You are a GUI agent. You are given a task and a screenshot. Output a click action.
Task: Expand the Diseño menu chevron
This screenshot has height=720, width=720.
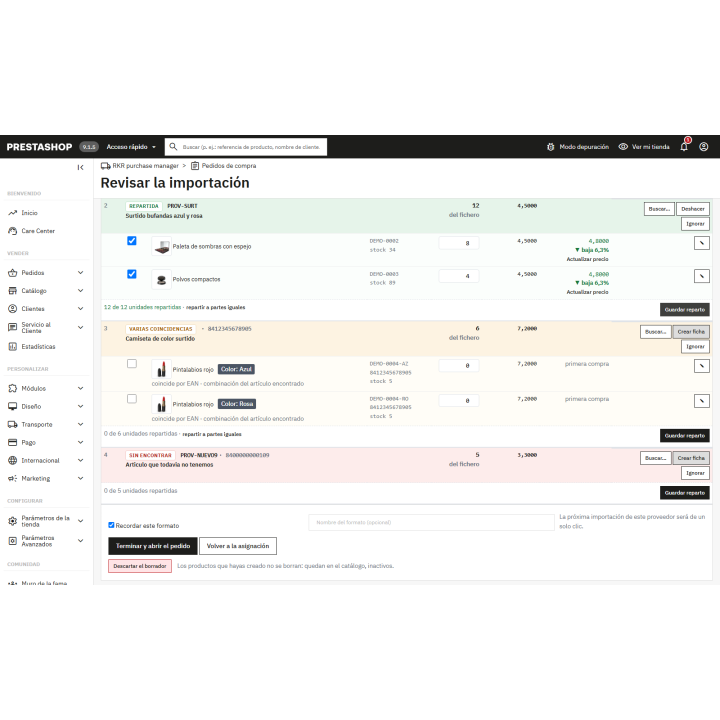point(80,406)
